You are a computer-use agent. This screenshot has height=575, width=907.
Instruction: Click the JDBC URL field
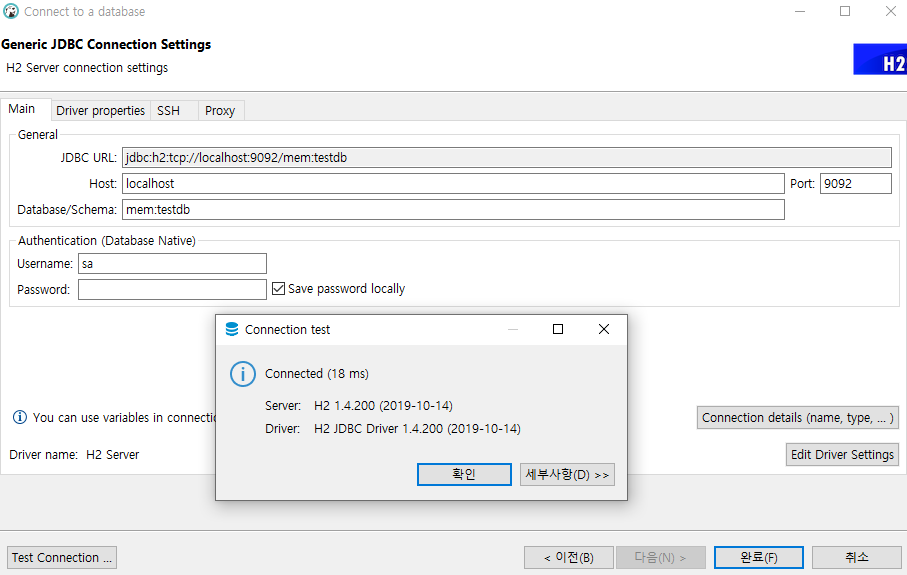click(507, 157)
